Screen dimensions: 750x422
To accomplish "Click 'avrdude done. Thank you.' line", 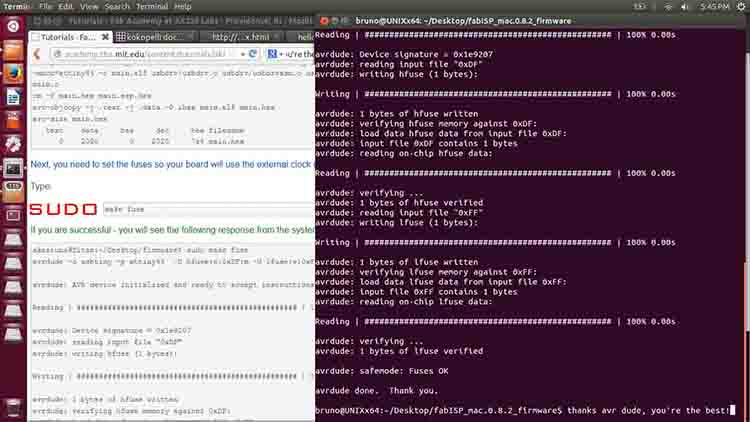I will (377, 390).
